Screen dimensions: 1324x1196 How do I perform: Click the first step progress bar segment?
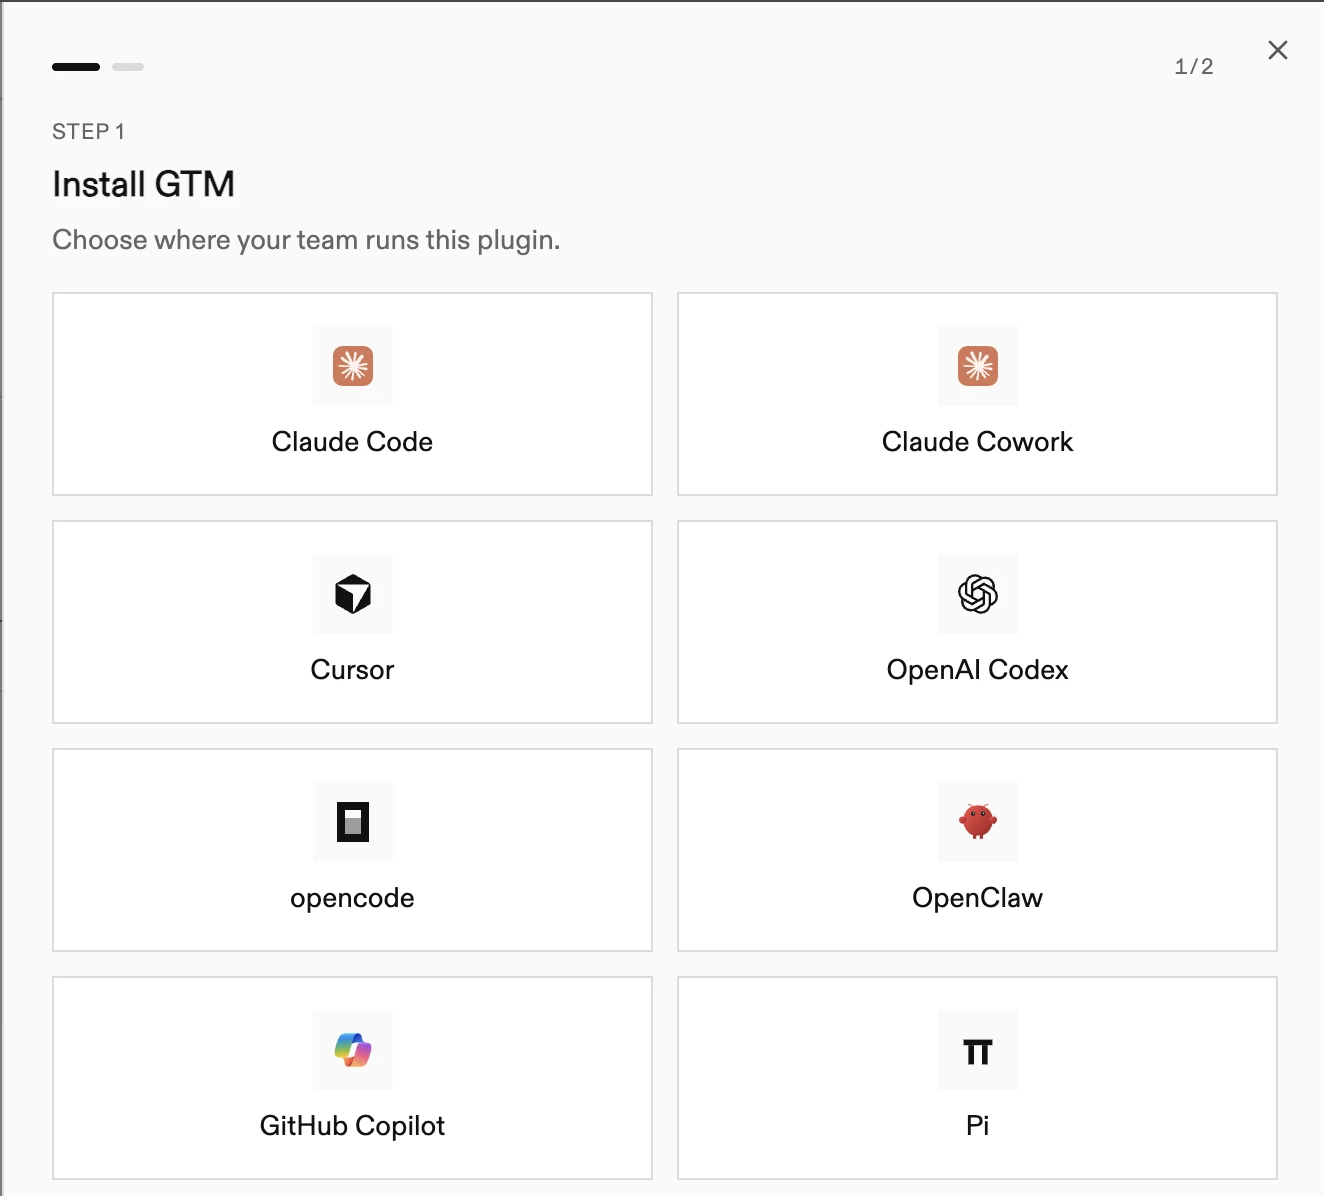point(76,67)
